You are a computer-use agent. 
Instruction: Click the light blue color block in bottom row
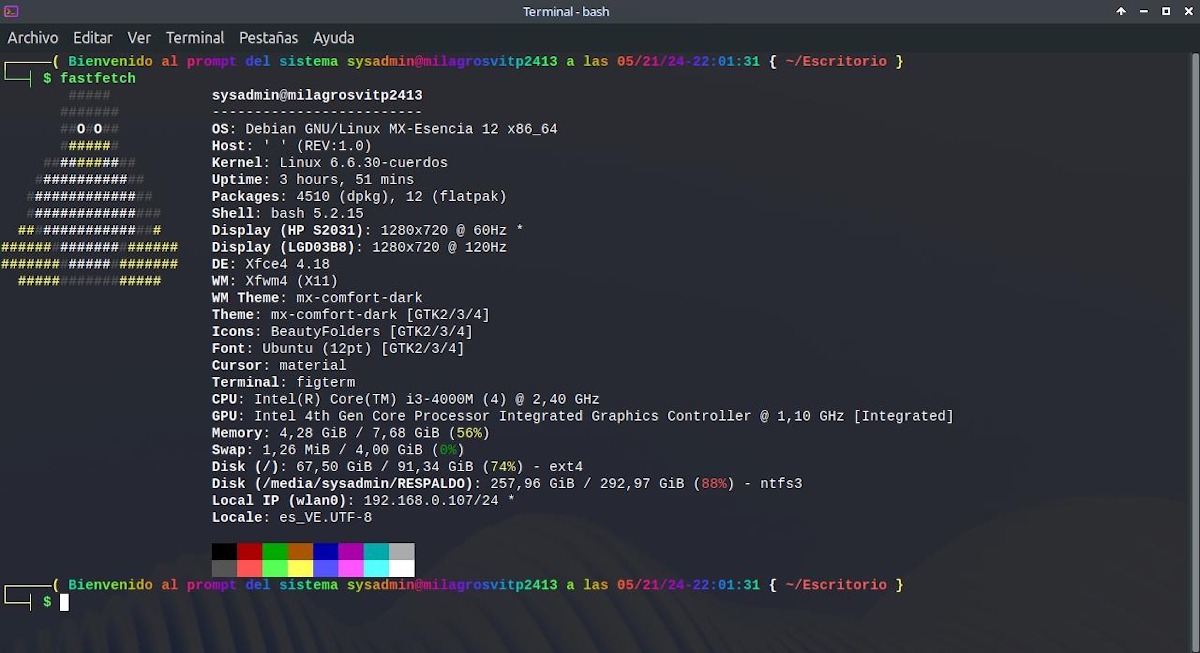[325, 568]
